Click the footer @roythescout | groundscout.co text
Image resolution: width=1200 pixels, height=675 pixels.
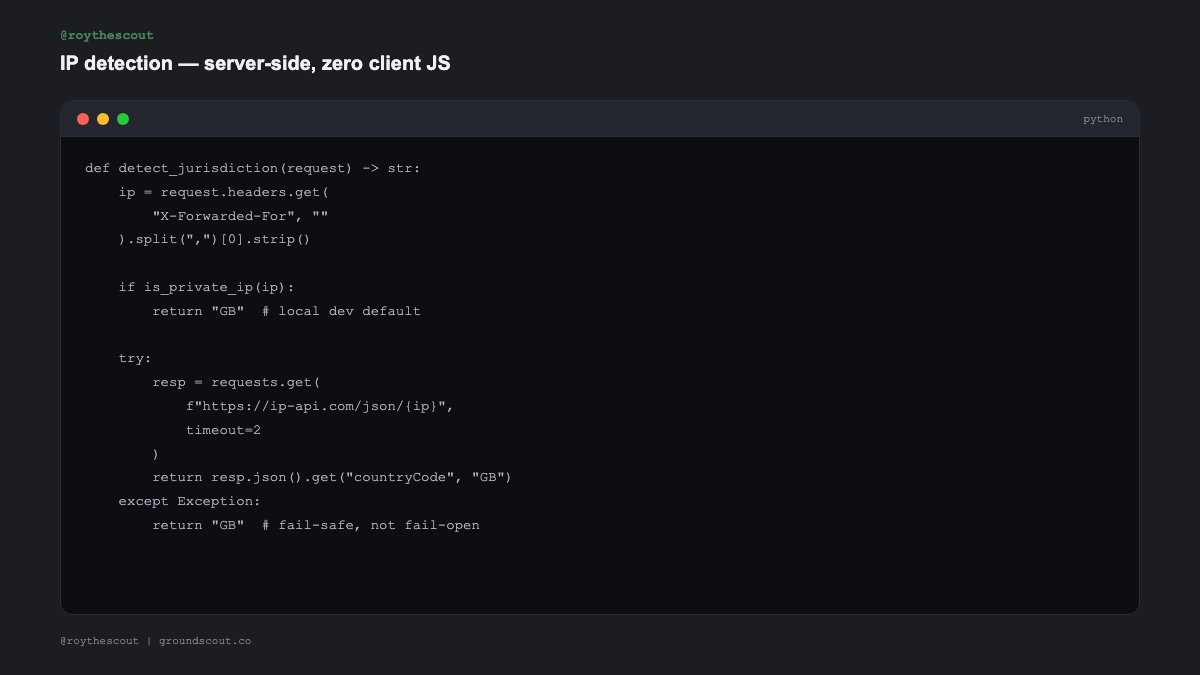pos(155,641)
